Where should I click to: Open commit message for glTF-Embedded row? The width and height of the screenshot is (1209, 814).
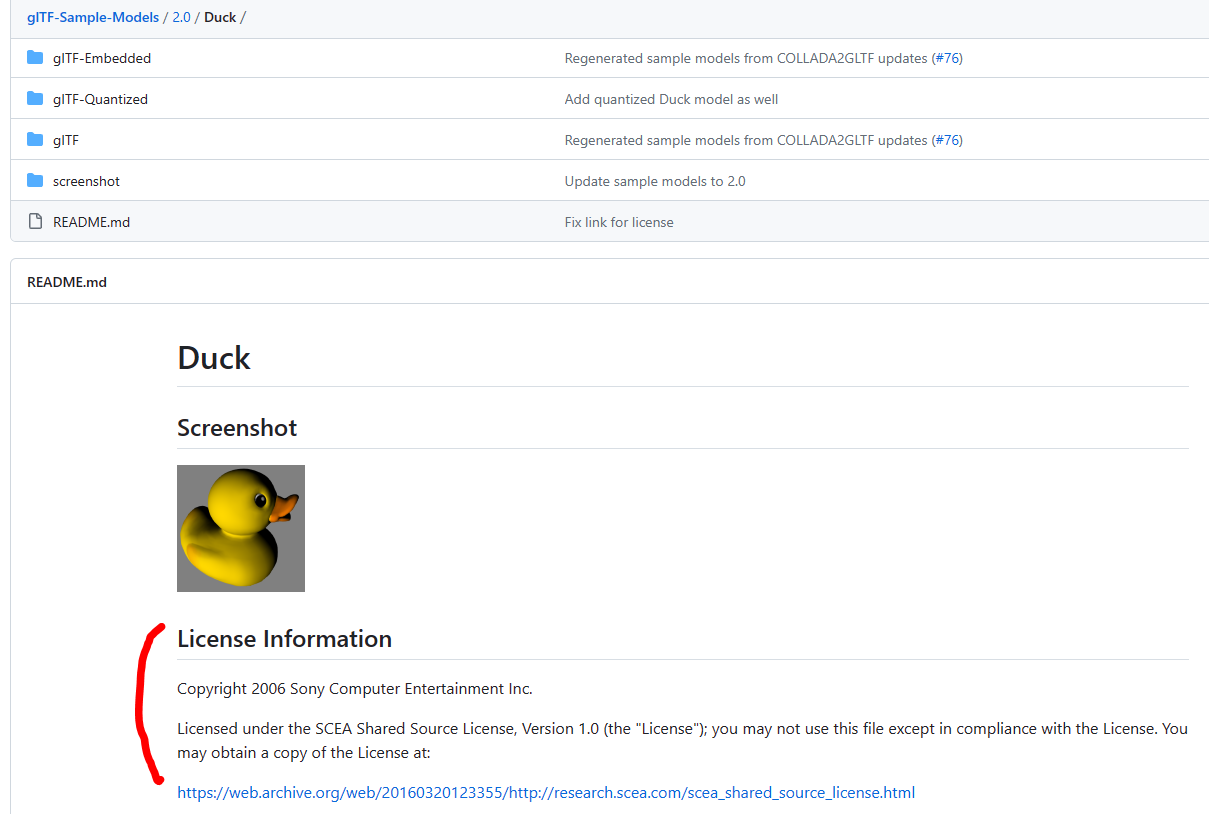pos(746,58)
